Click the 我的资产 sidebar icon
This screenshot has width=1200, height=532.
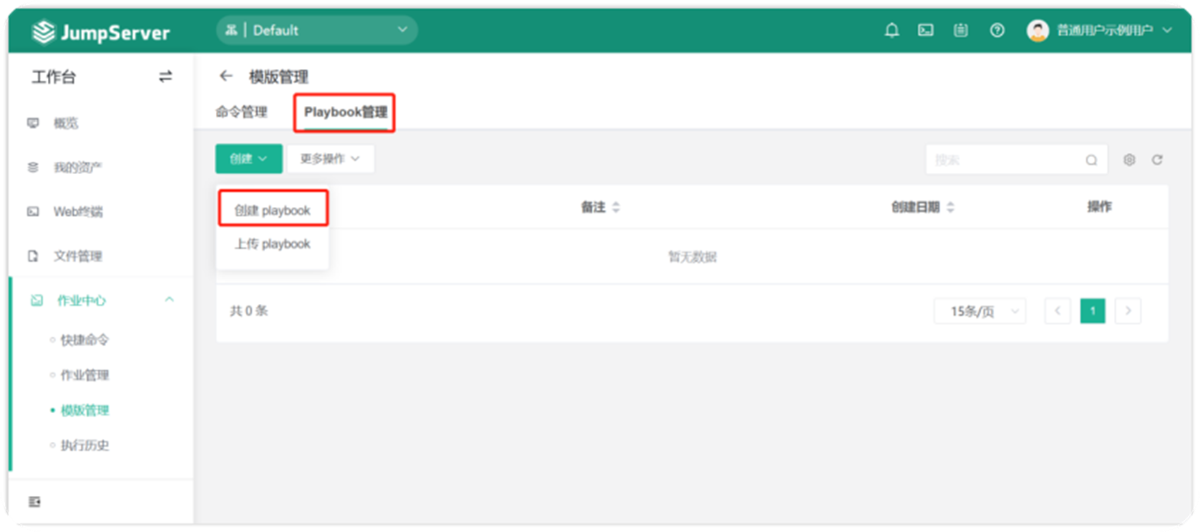click(33, 167)
